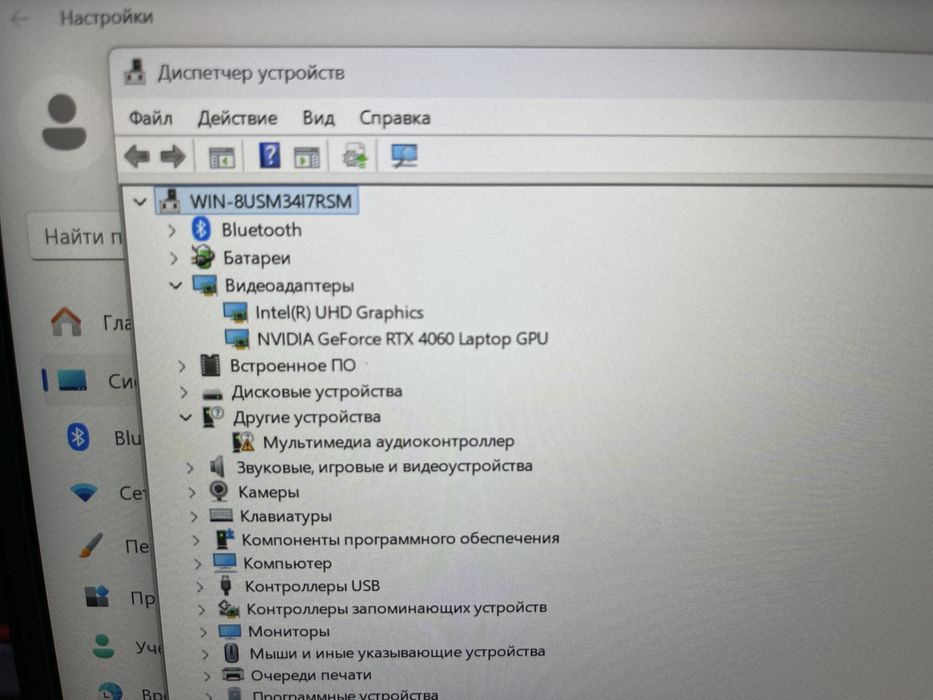Select the Очереди печати row text

coord(311,675)
